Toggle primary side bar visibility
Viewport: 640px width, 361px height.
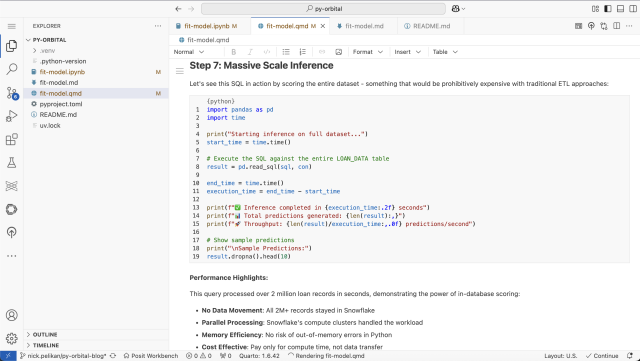click(608, 9)
